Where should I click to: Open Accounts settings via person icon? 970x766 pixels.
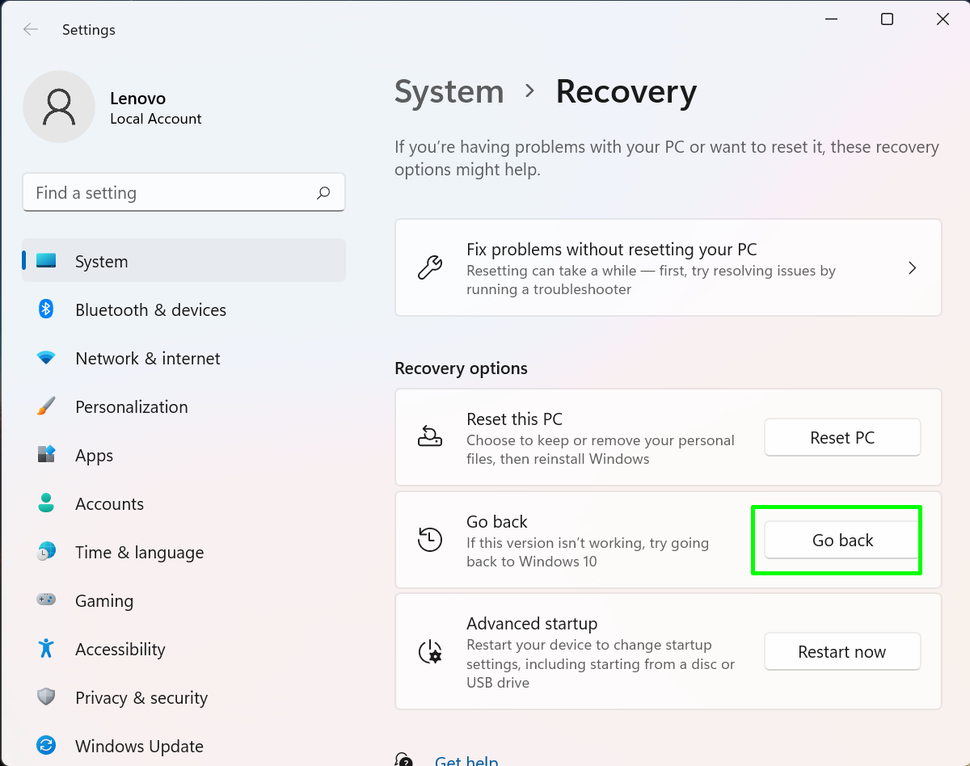pyautogui.click(x=46, y=504)
